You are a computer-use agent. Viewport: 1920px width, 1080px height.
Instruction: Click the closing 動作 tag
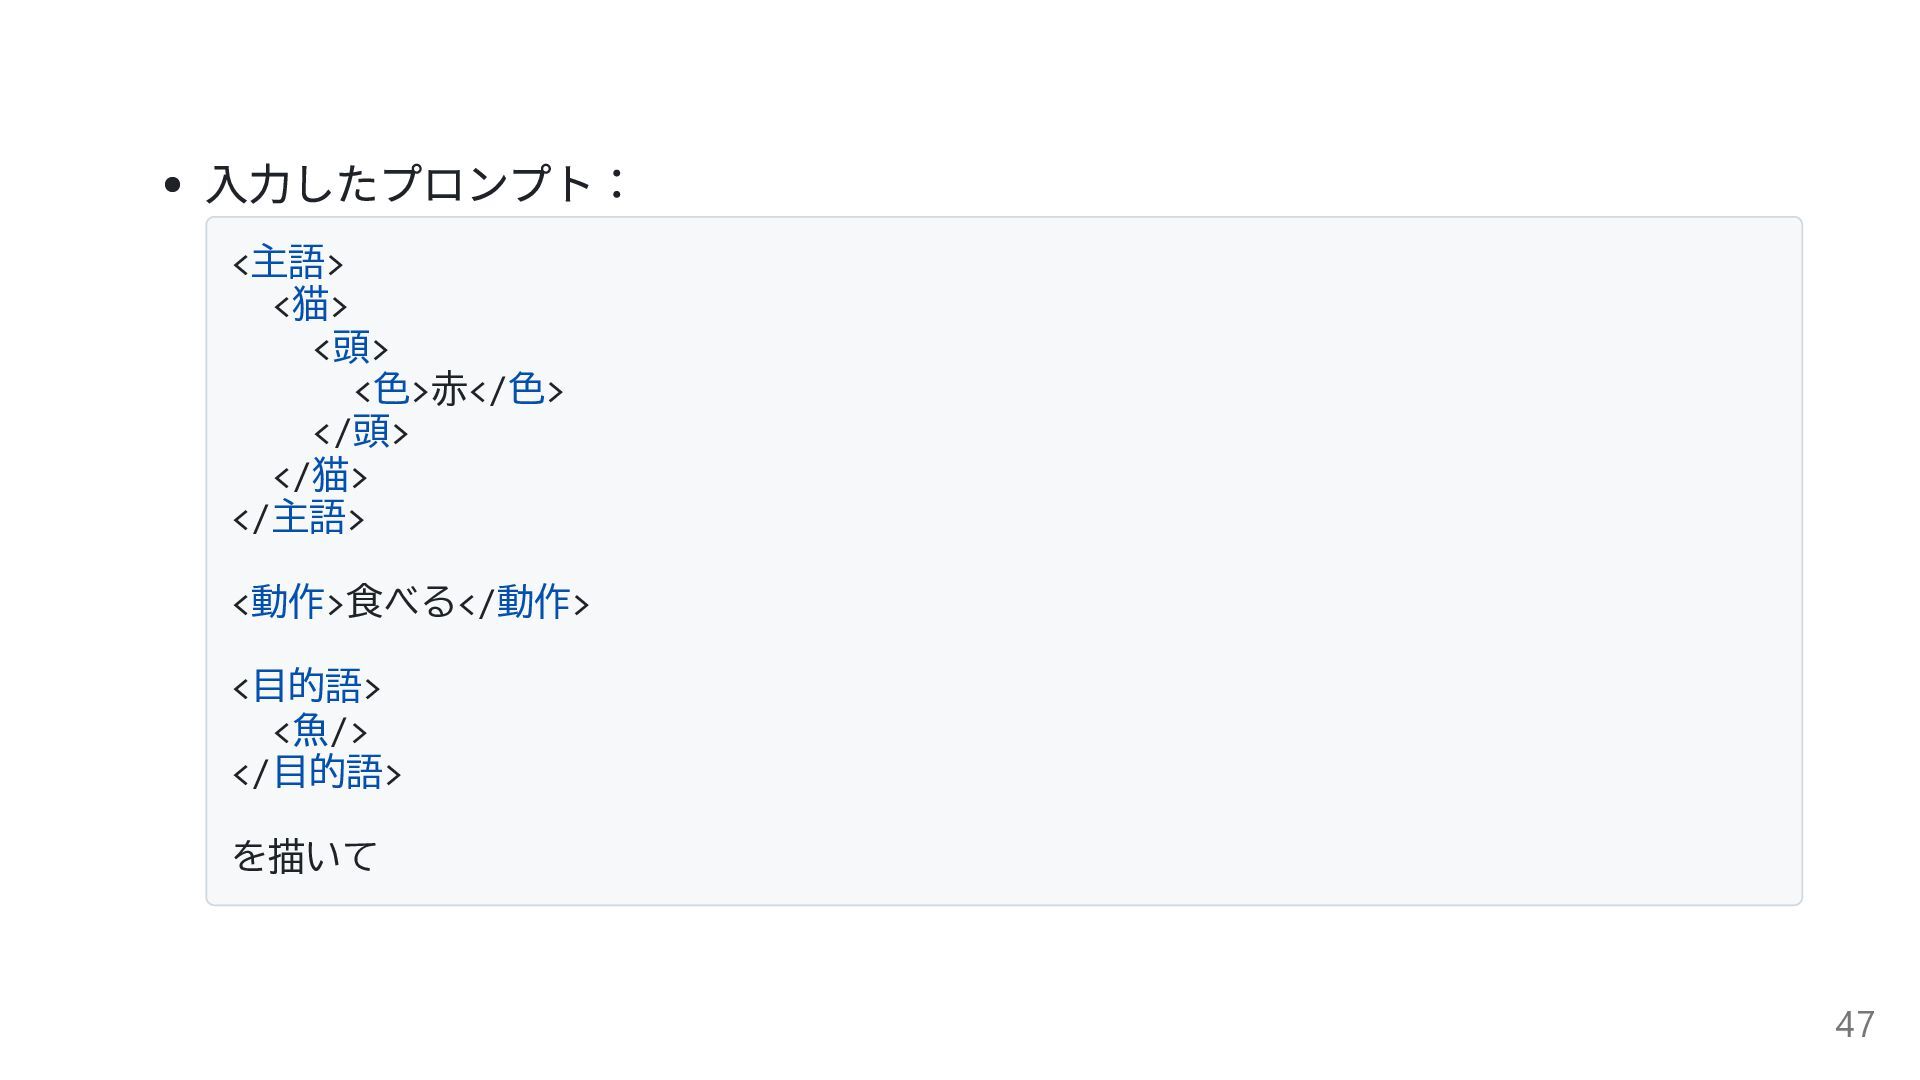coord(524,602)
